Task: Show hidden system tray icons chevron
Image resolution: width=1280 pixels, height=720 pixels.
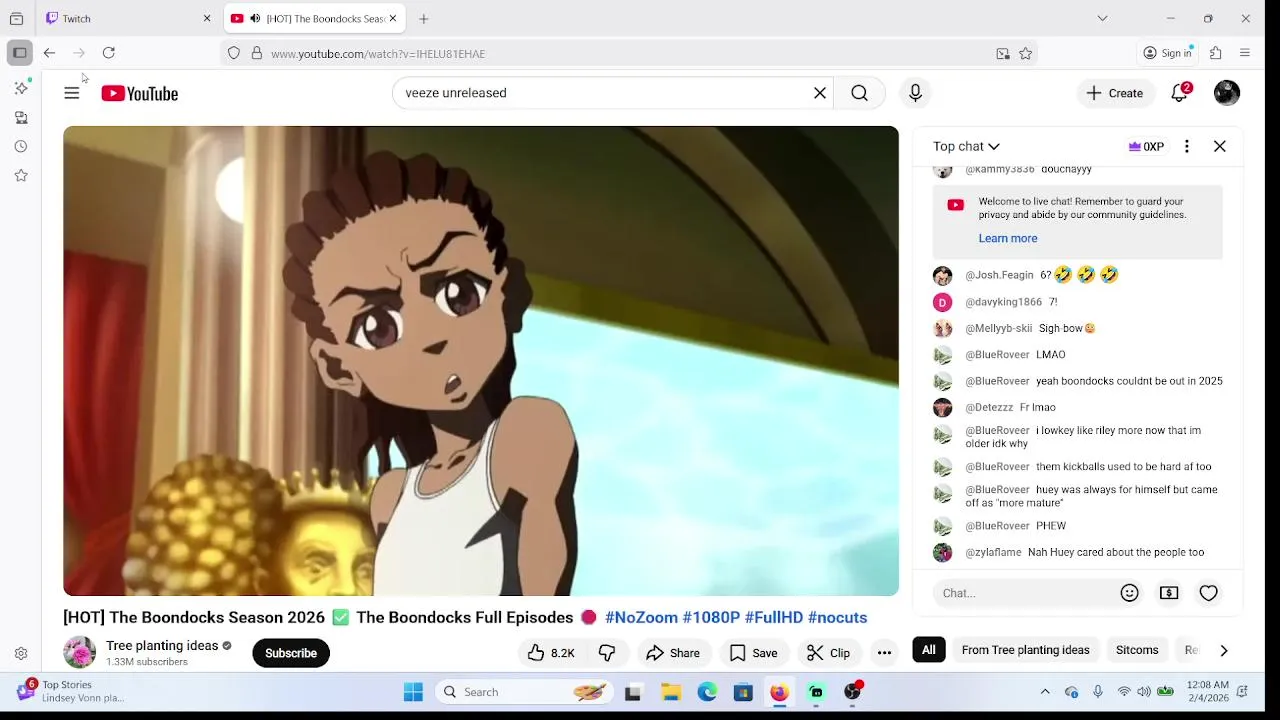Action: click(1045, 692)
